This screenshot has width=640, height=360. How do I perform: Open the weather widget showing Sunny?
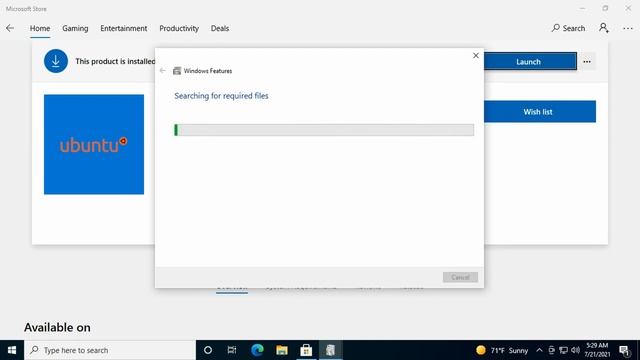click(502, 350)
